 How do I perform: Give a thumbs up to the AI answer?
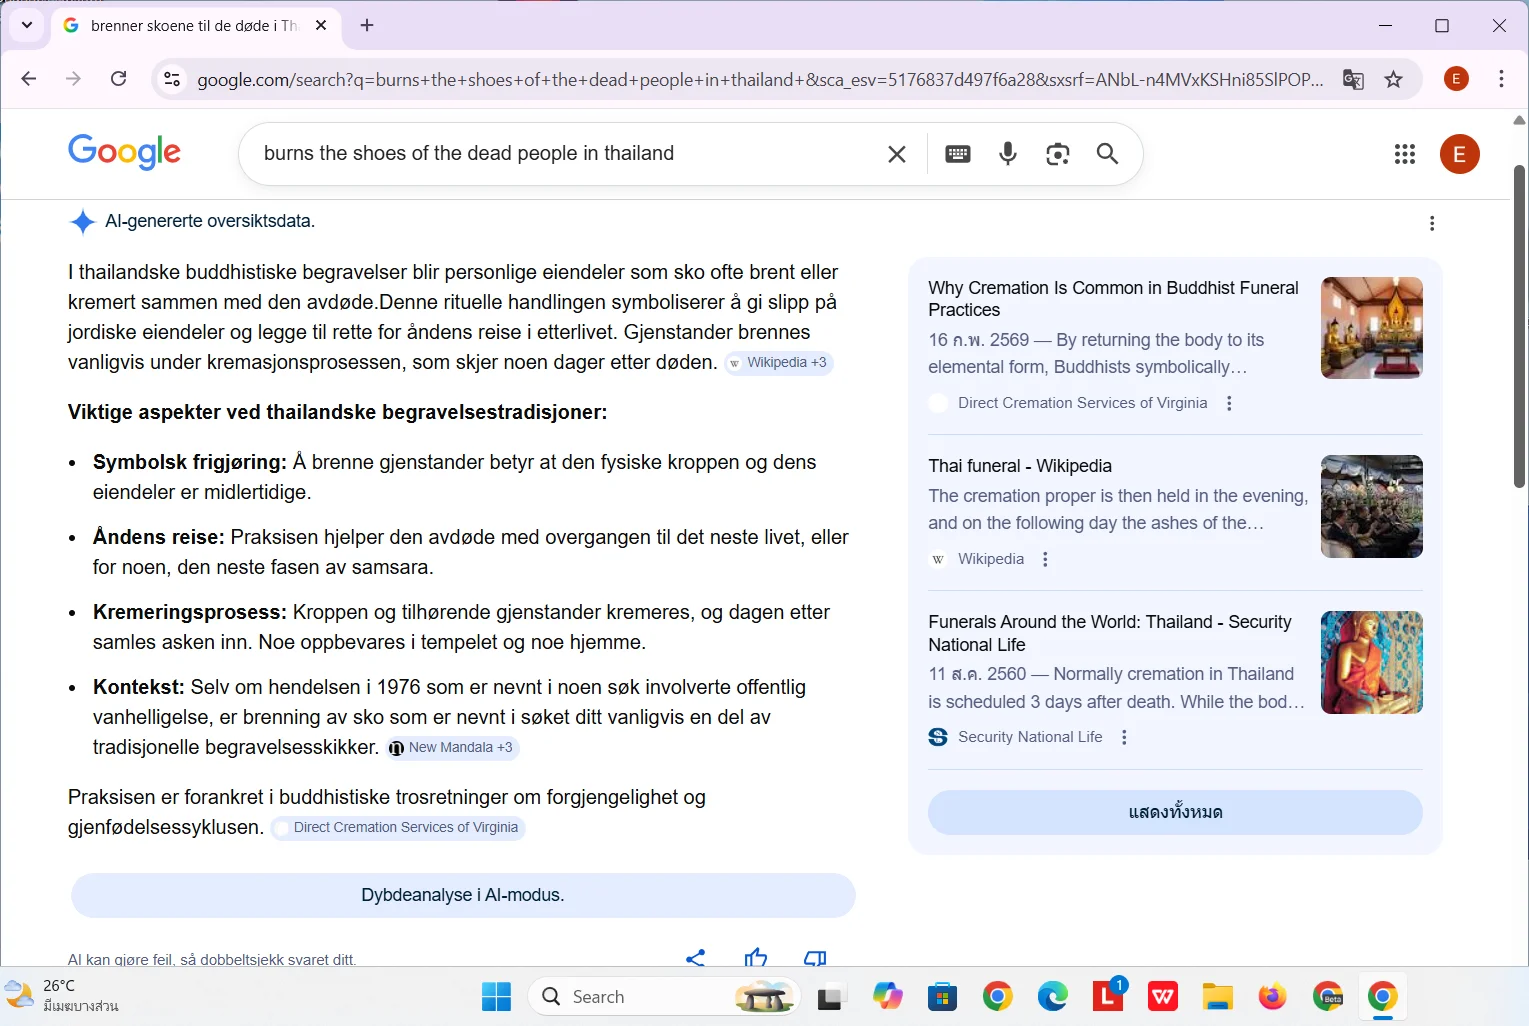(756, 957)
